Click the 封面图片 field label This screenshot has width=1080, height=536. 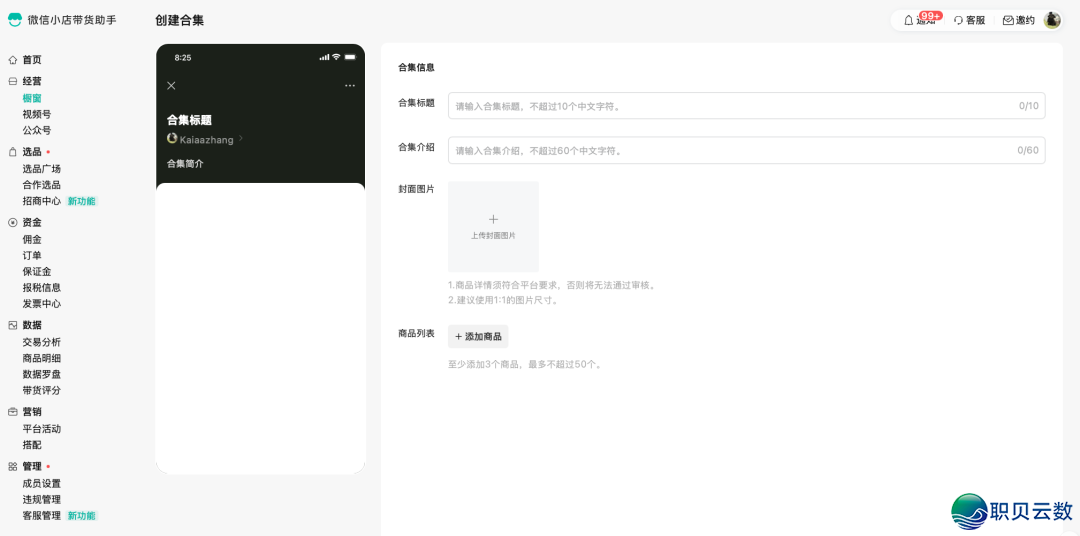tap(416, 189)
